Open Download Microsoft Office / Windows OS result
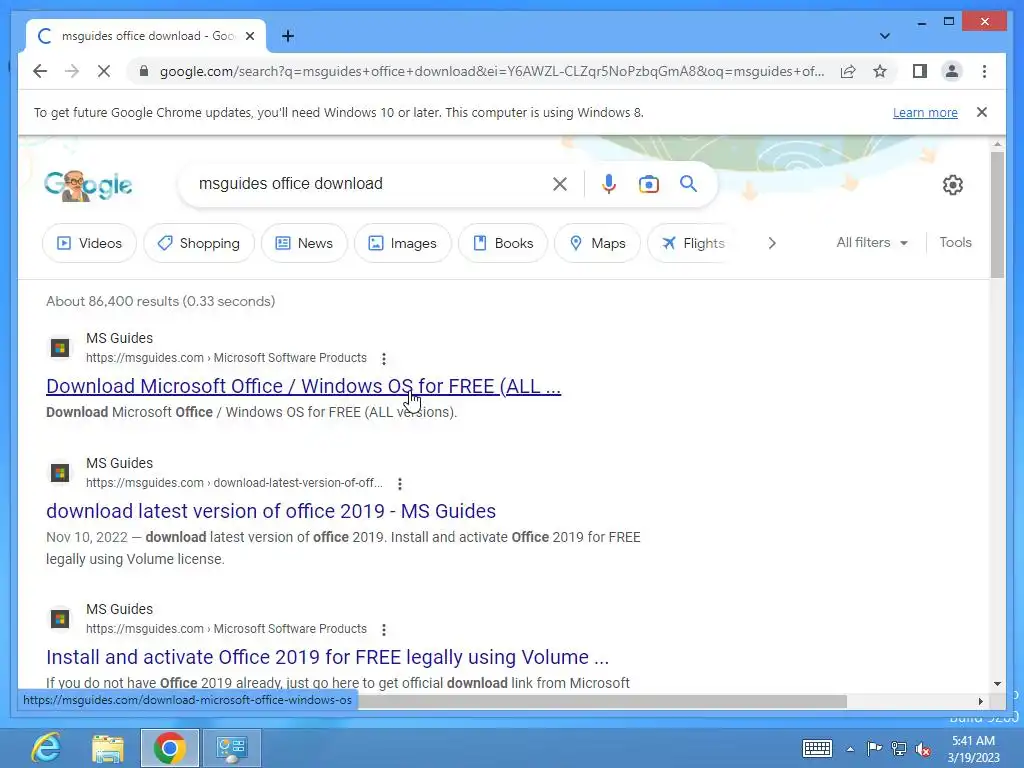 [x=304, y=386]
